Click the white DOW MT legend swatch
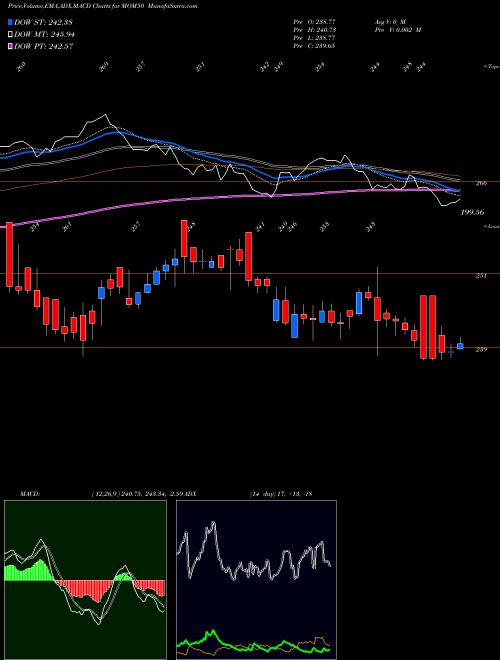Screen dimensions: 500x660 click(10, 34)
